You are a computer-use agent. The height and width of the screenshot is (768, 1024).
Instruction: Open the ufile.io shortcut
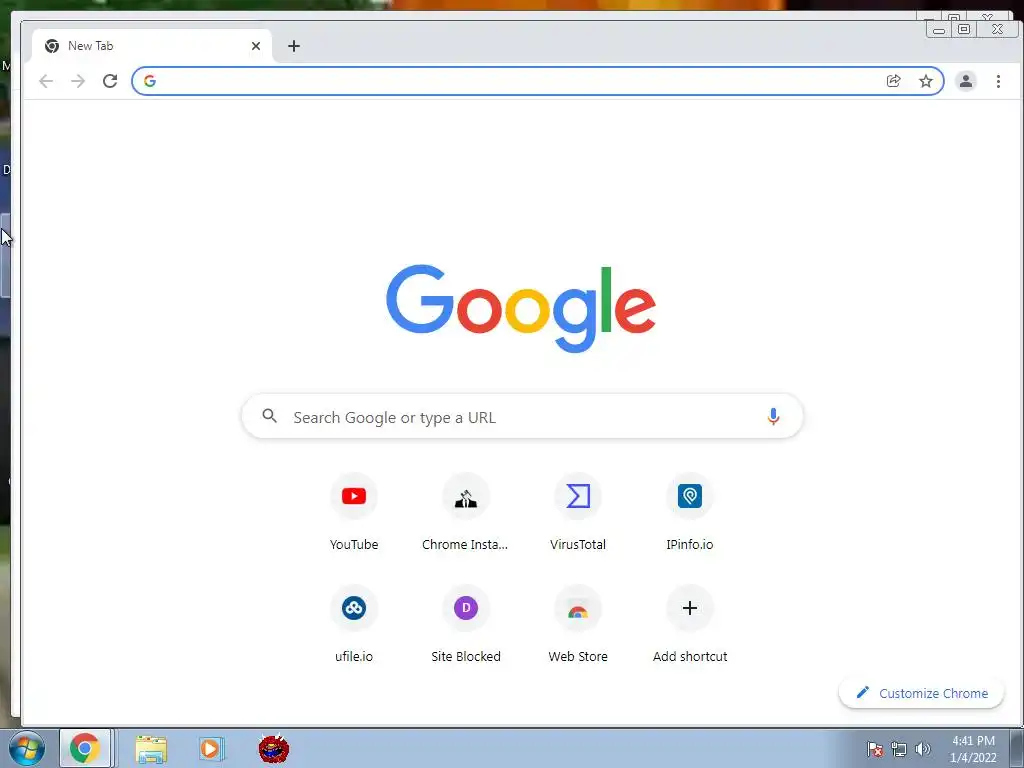pyautogui.click(x=353, y=625)
